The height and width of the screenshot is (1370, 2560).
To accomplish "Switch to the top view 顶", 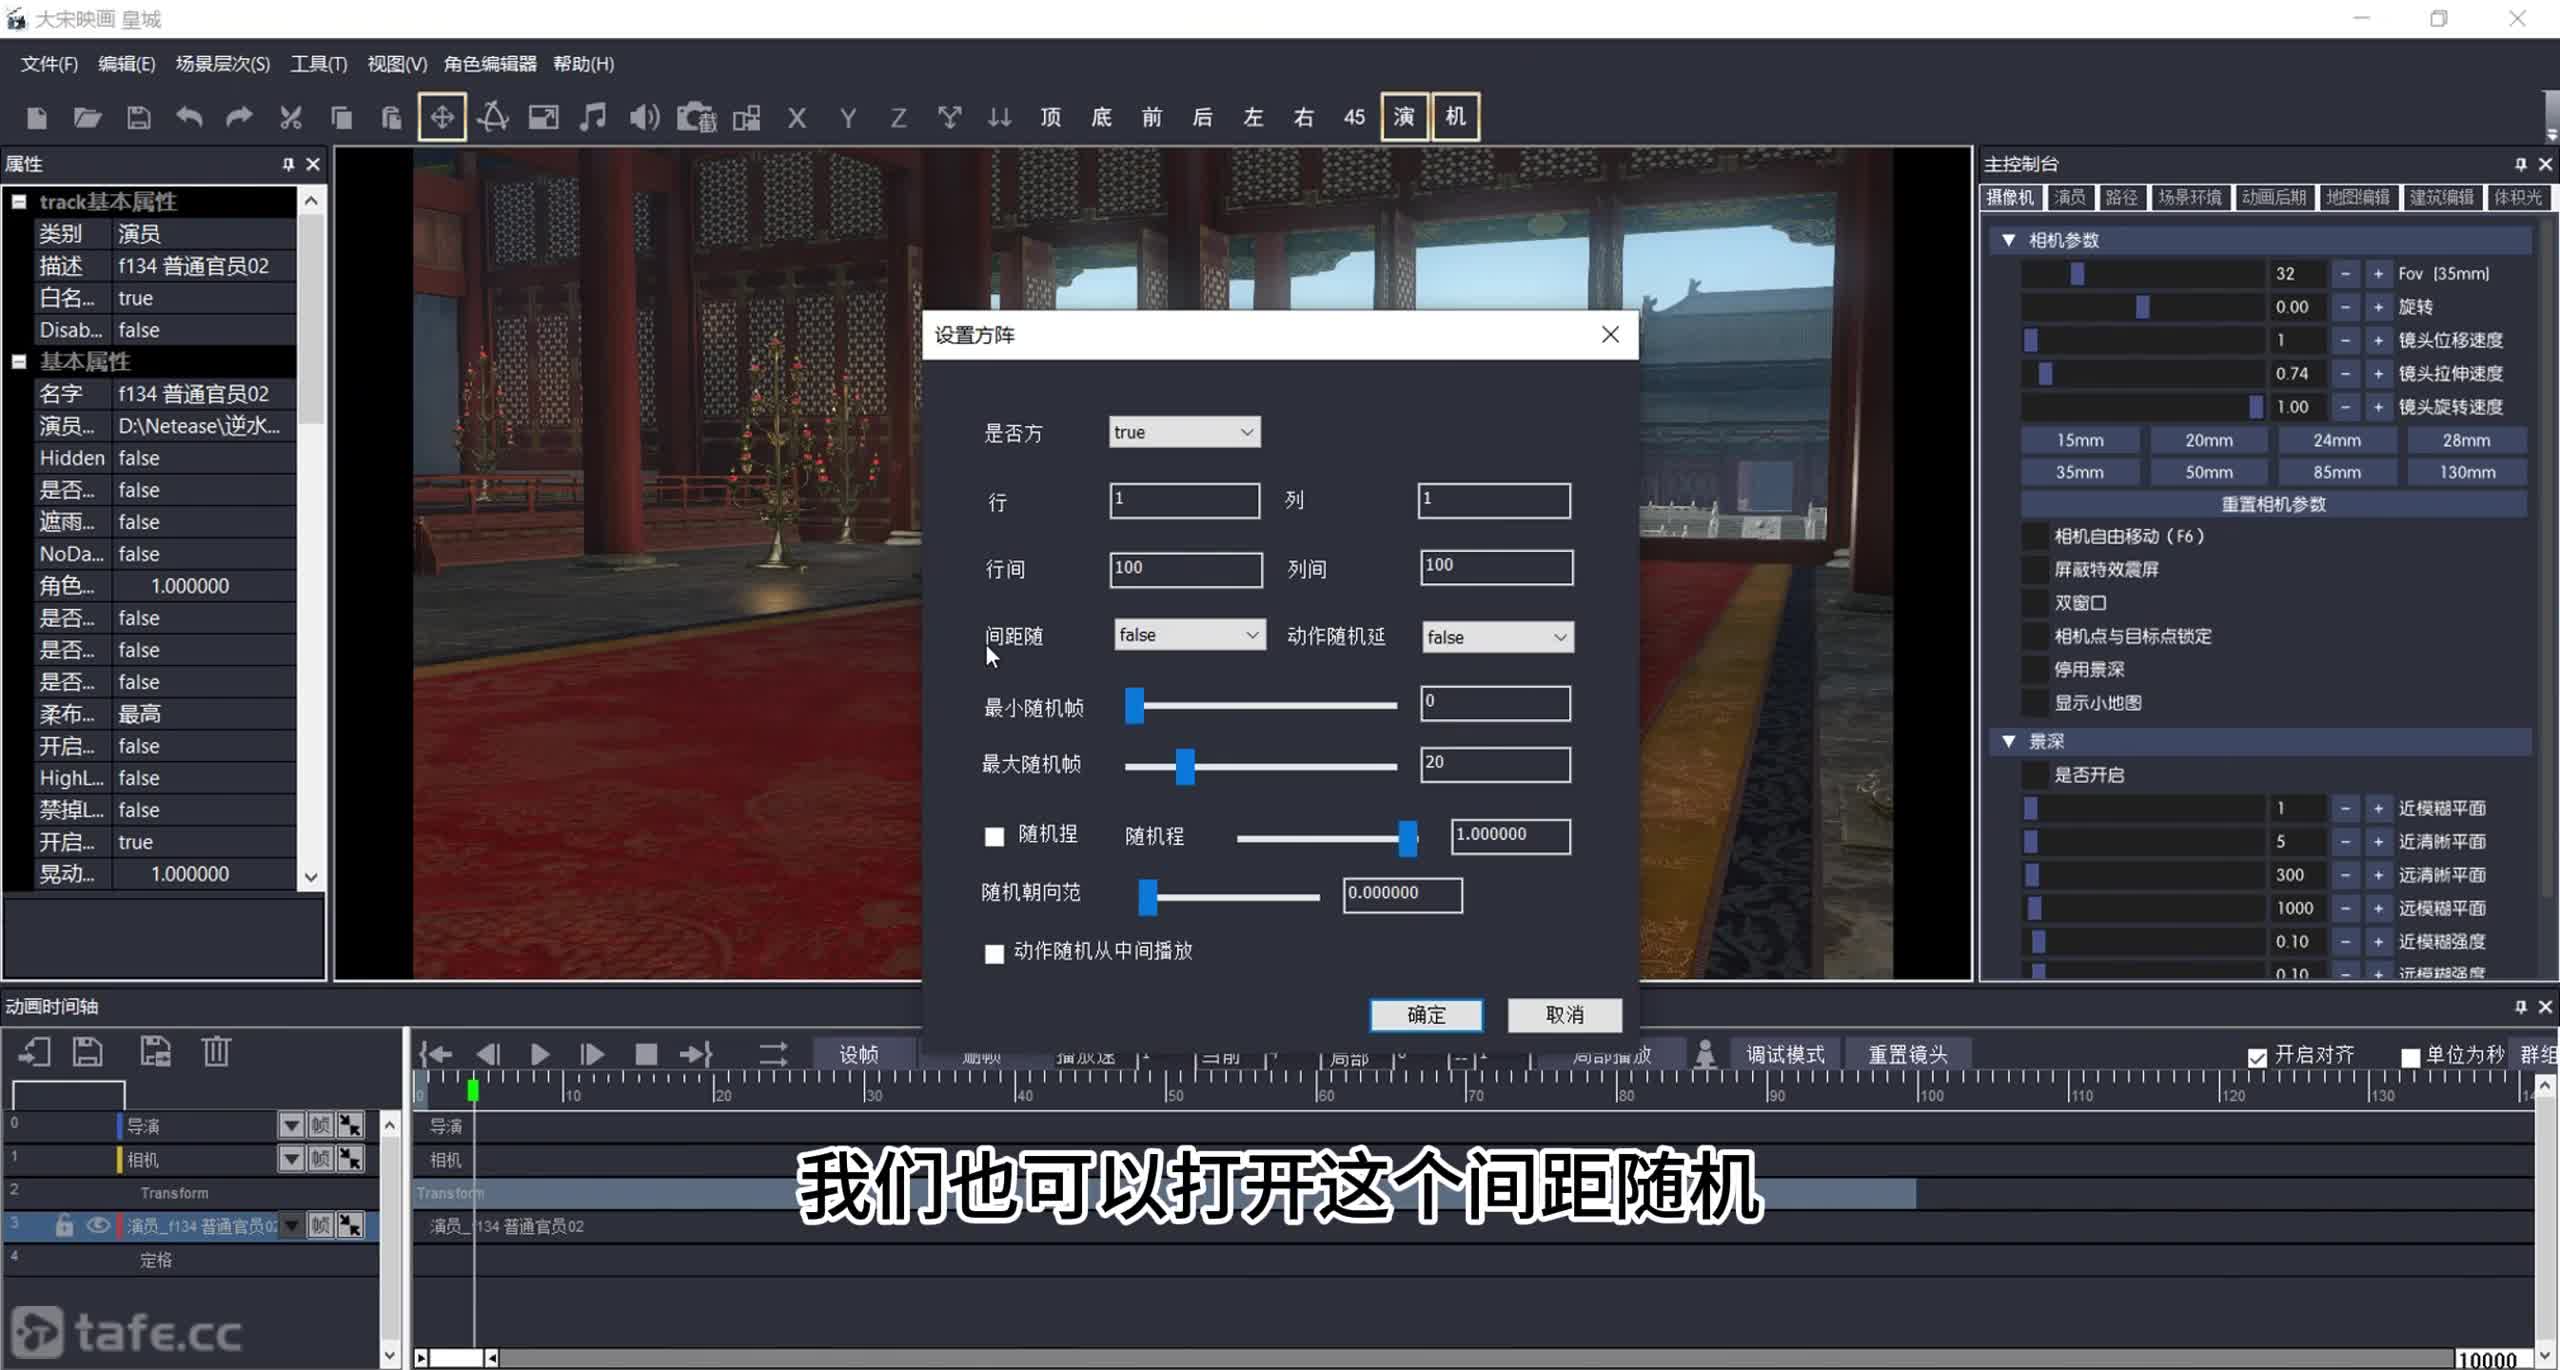I will click(x=1051, y=118).
